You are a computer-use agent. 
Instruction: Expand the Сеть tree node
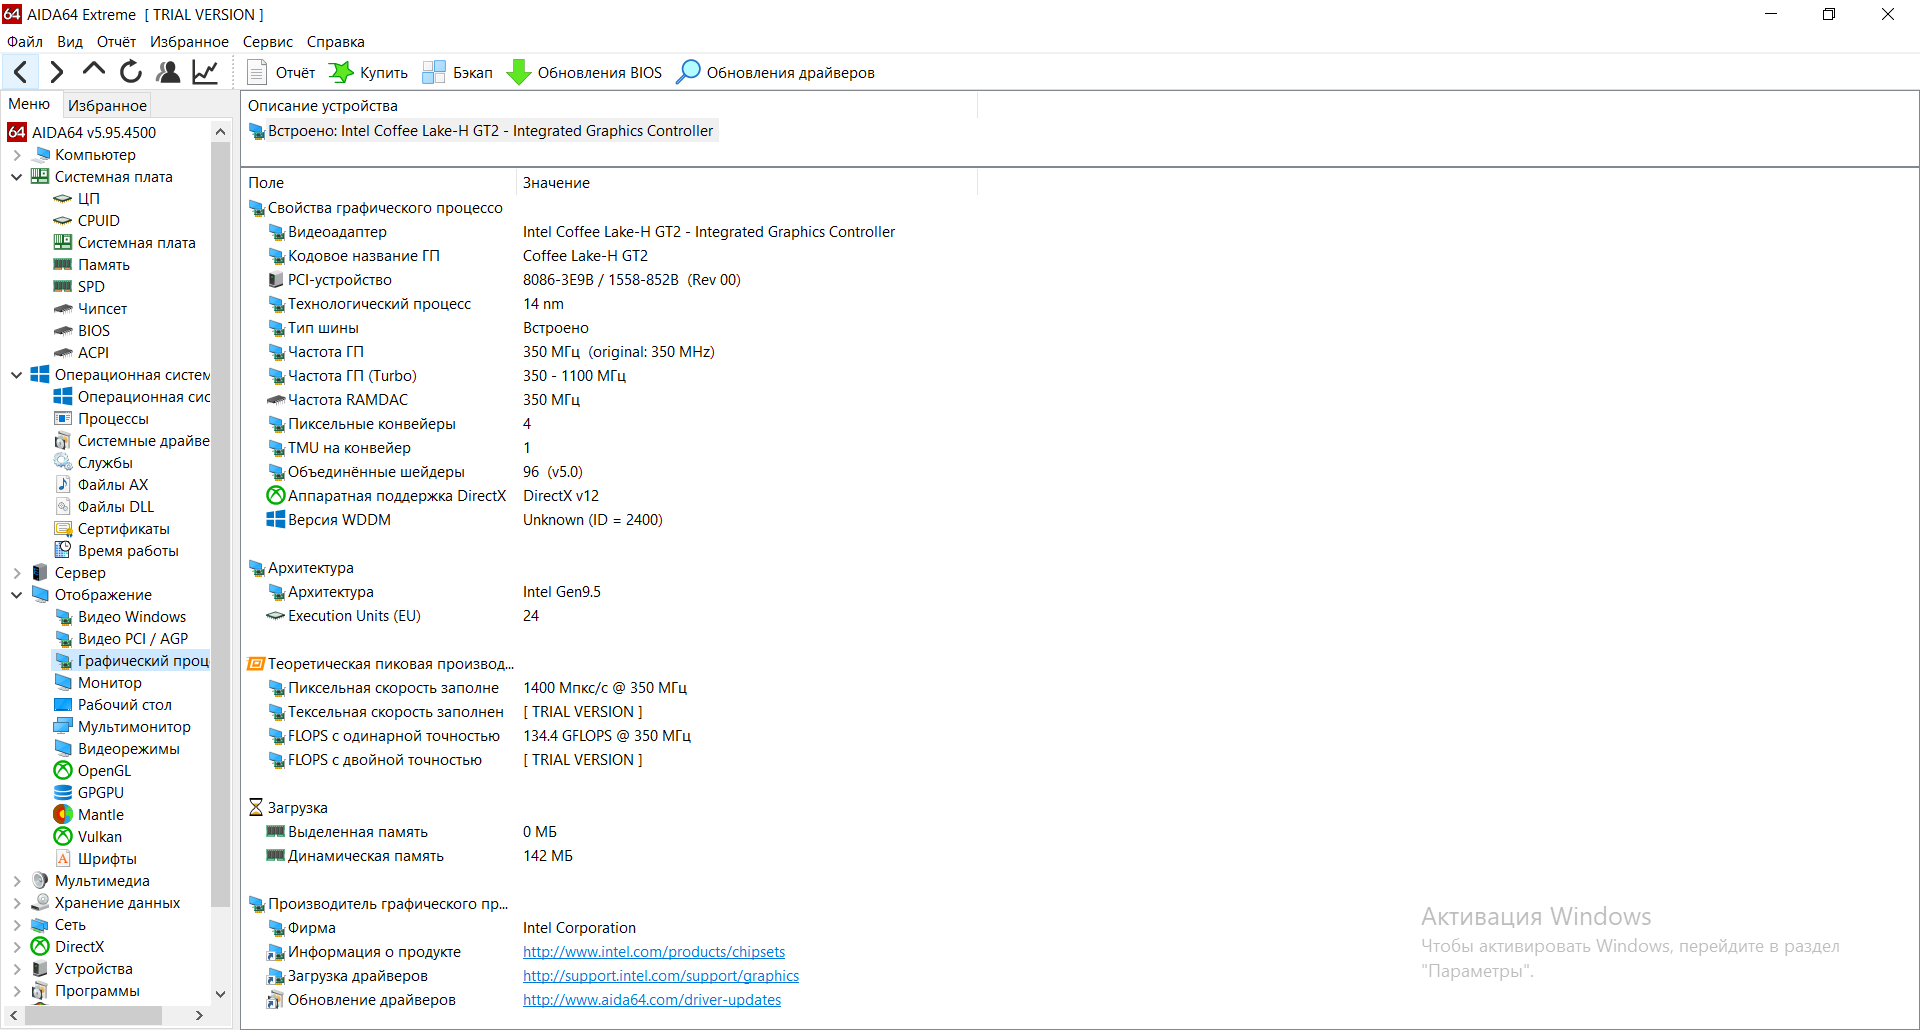click(17, 925)
